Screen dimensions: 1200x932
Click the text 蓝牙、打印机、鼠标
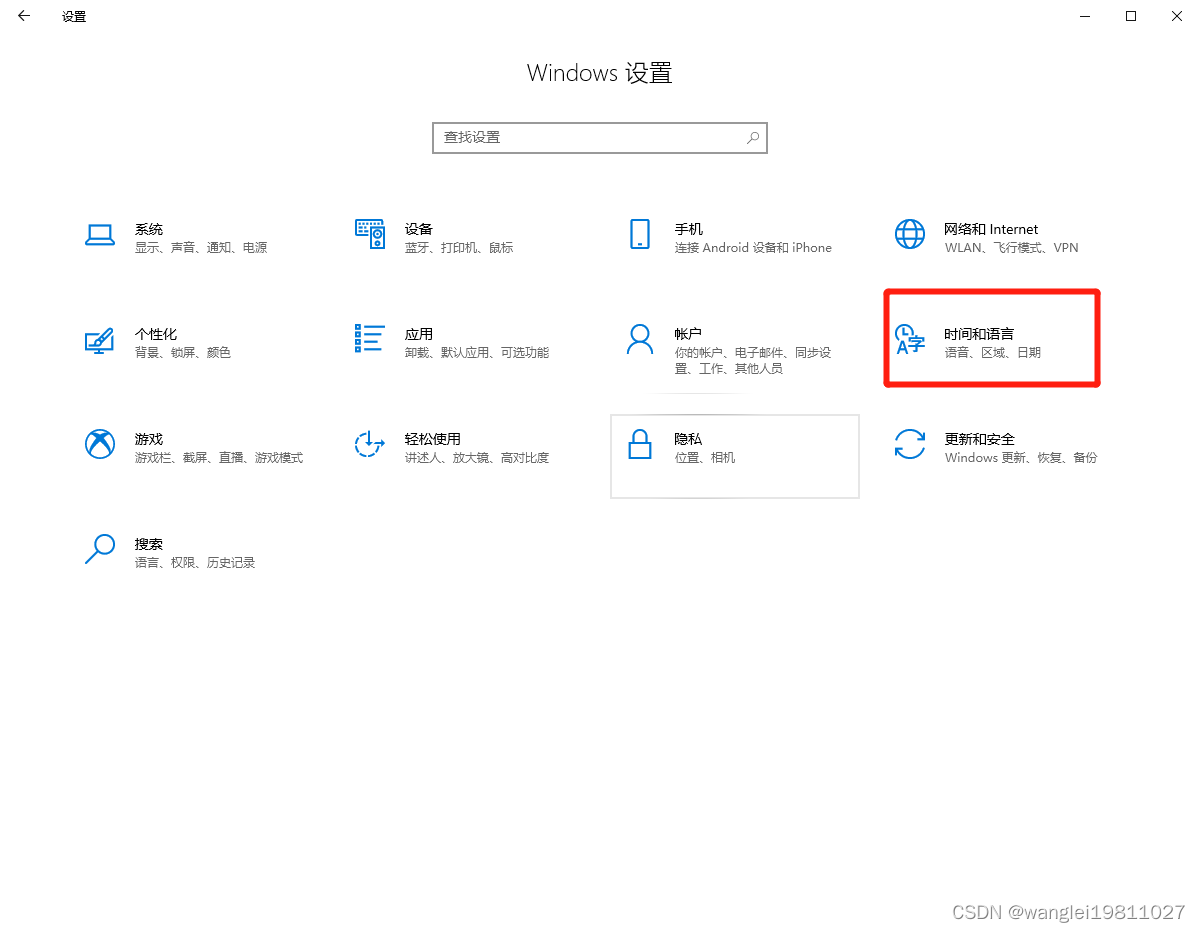tap(459, 248)
